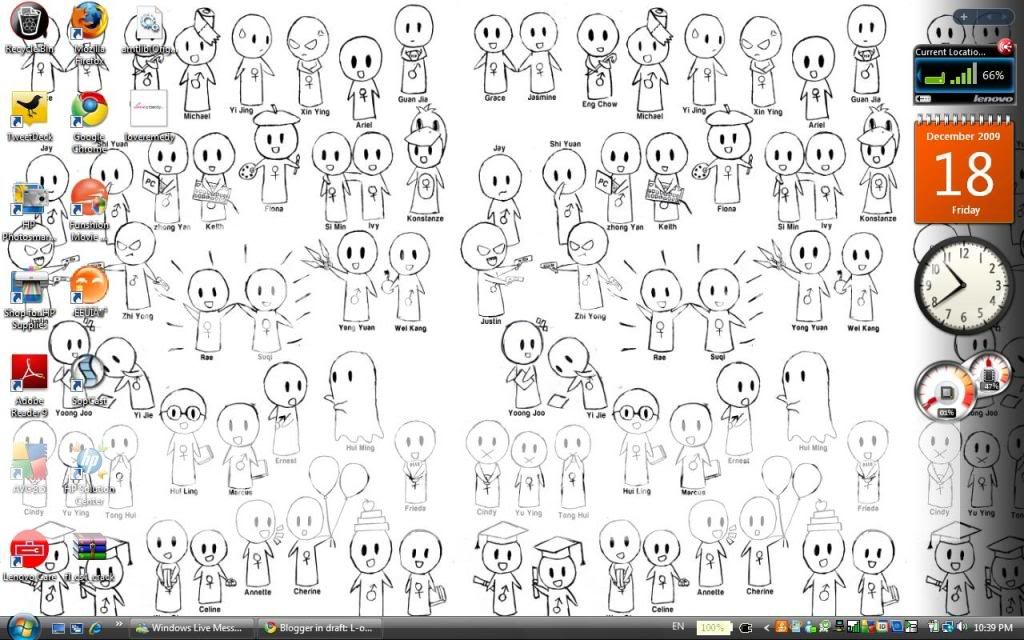
Task: Click the sidebar add gadget plus button
Action: 963,17
